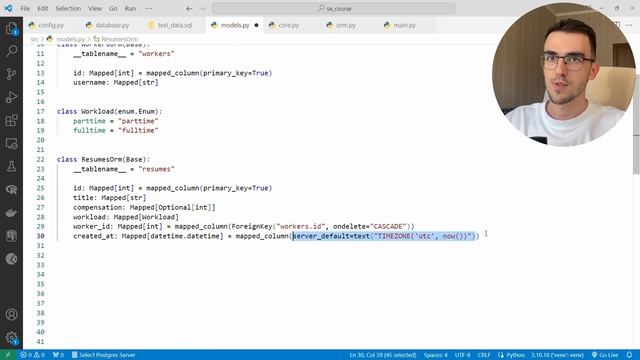Click unsaved dot on models.py tab

[x=256, y=25]
